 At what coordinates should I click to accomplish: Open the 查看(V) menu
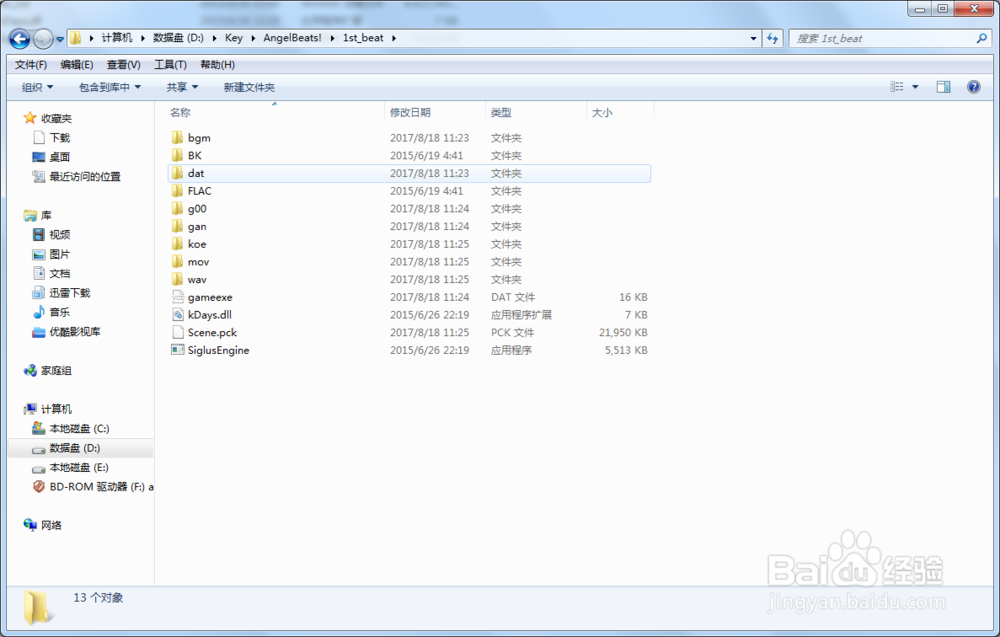point(123,64)
